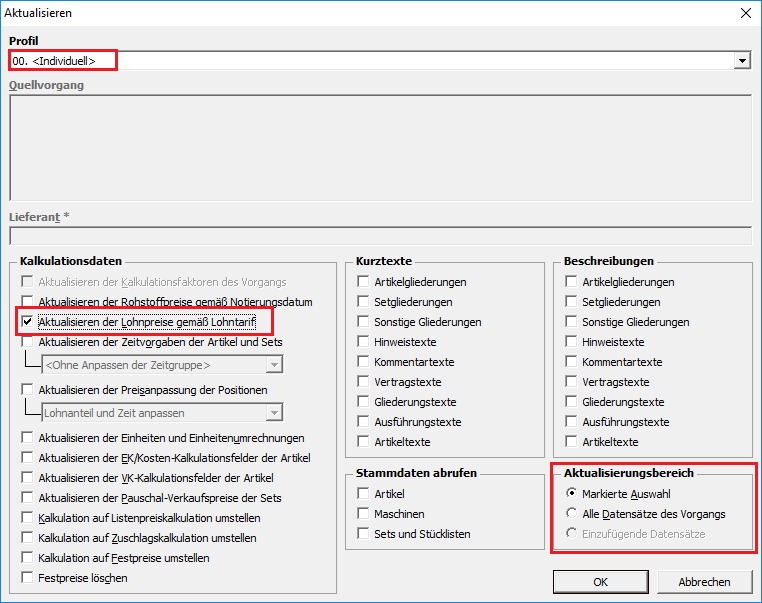Select the 'Alle Datensätze des Vorgangs' option
This screenshot has height=603, width=762.
571,514
